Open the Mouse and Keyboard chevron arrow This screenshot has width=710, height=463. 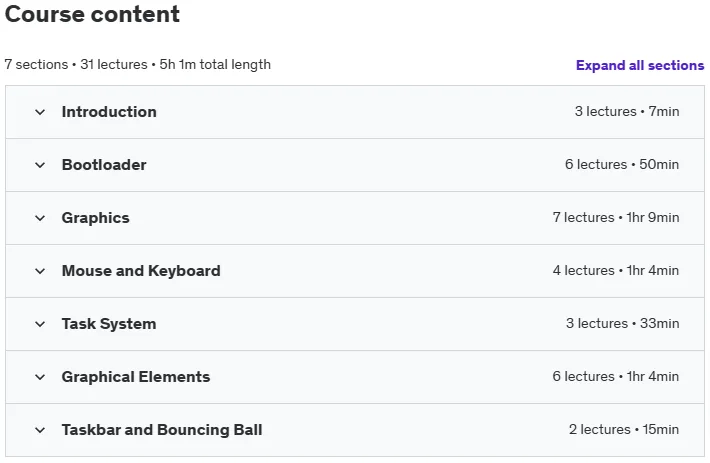tap(40, 271)
